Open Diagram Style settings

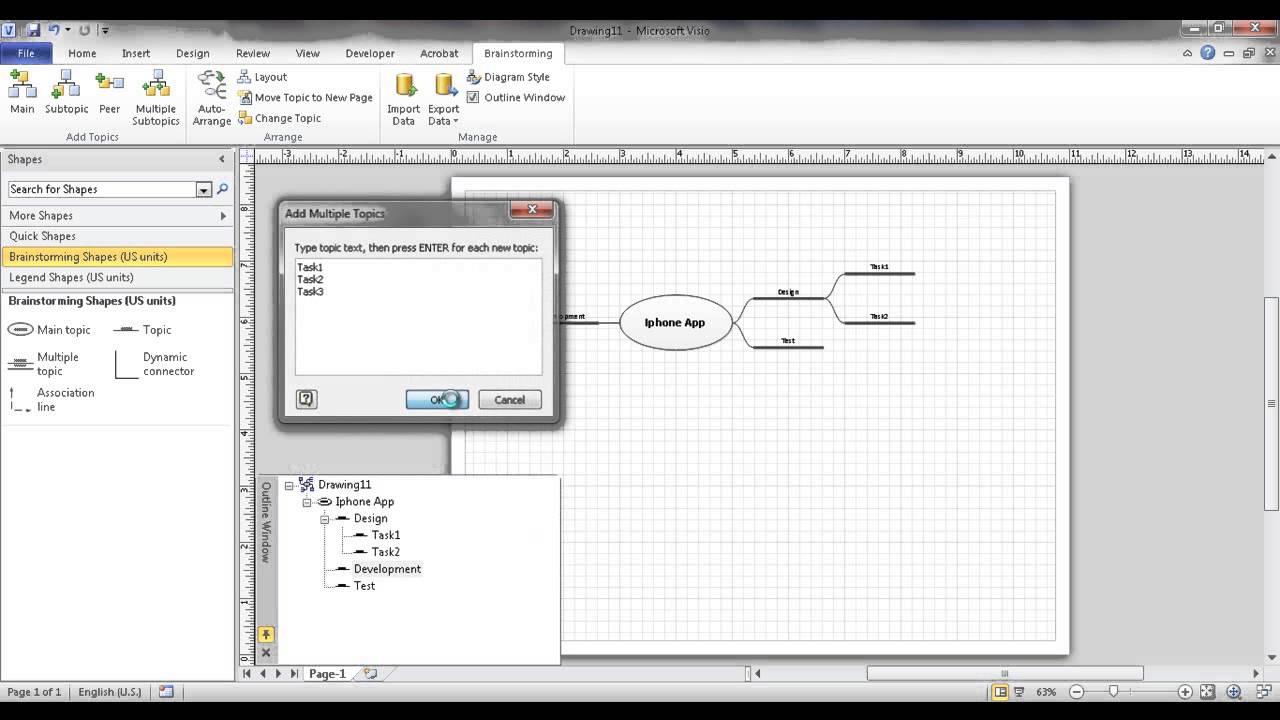click(508, 77)
